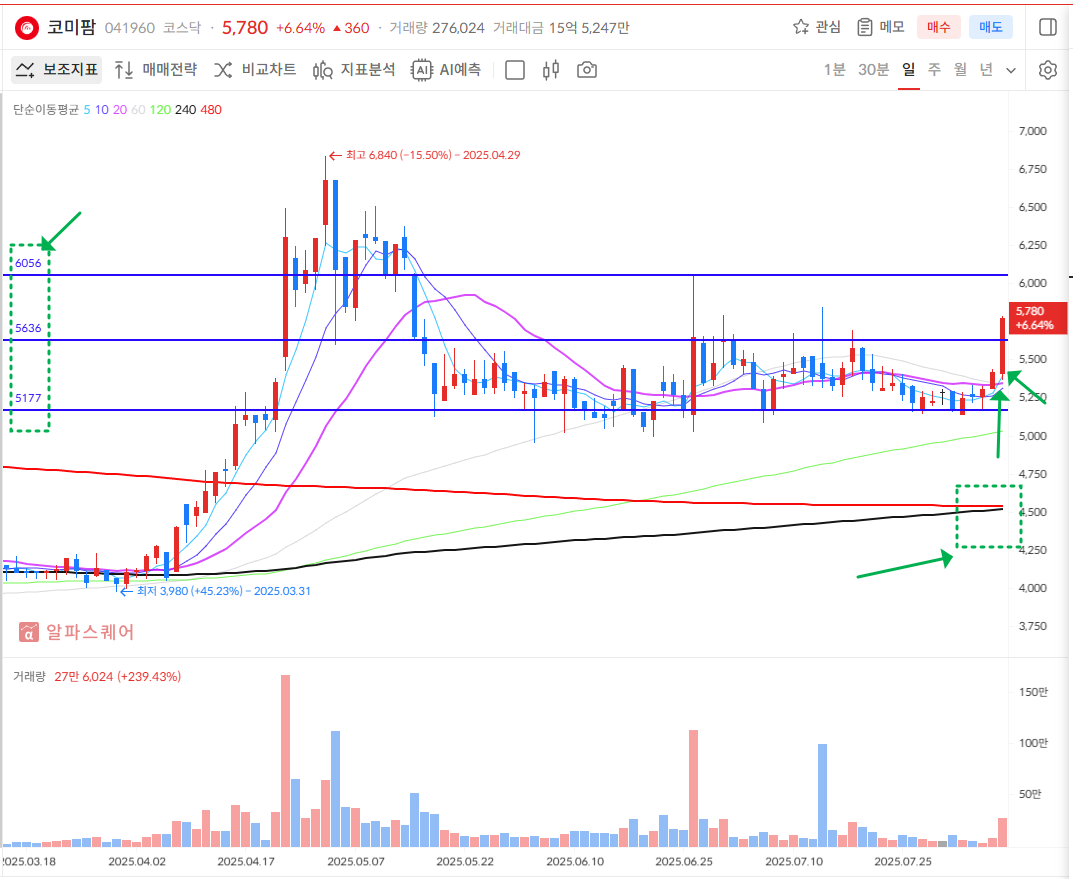Click the 코미팜 stock name text
Viewport: 1073px width, 879px height.
click(x=71, y=27)
